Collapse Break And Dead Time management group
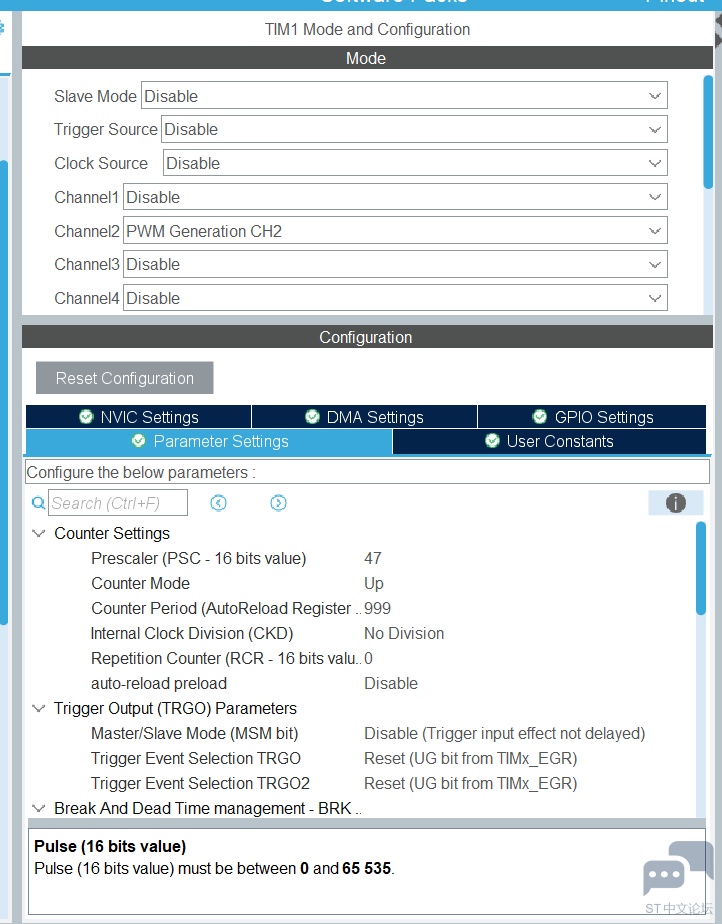 tap(39, 808)
